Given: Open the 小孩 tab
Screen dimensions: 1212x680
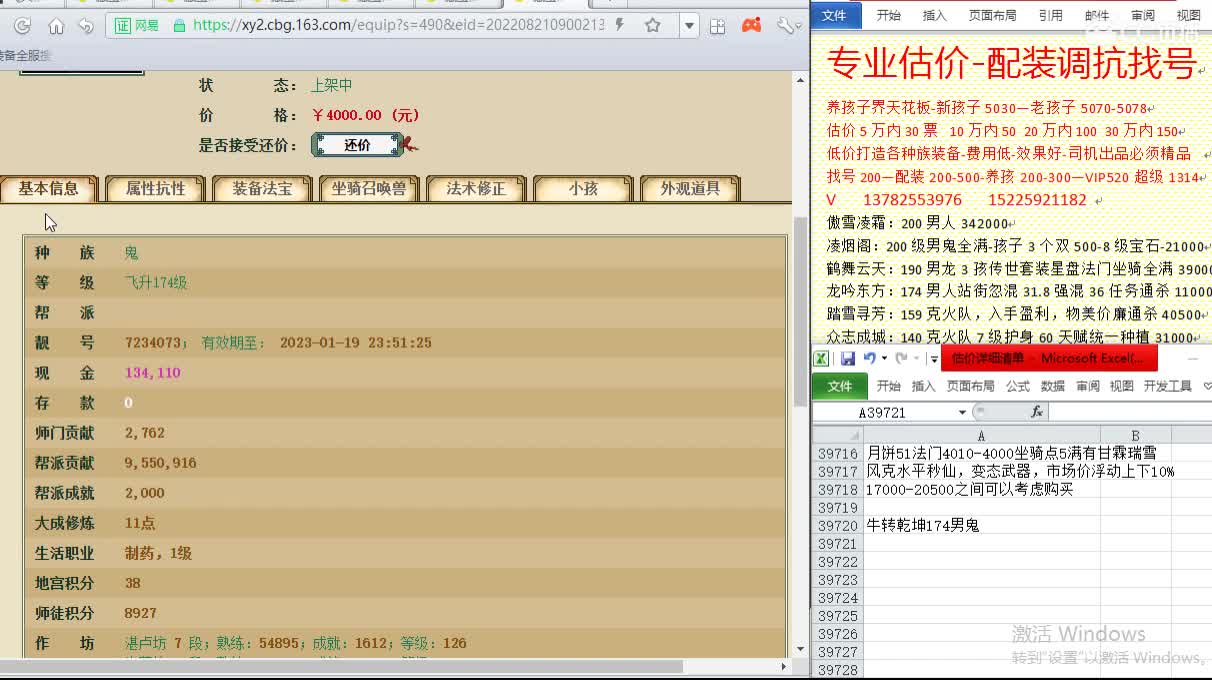Looking at the screenshot, I should pyautogui.click(x=583, y=188).
